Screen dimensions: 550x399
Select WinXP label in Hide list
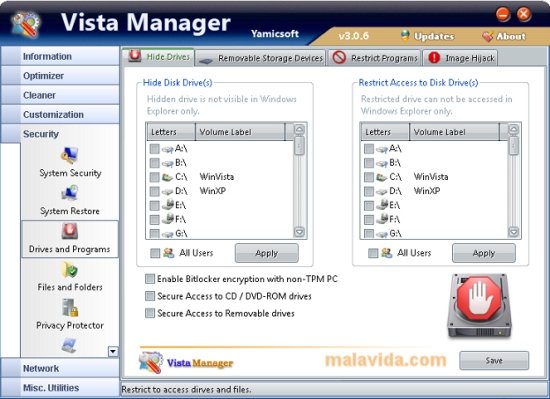click(213, 191)
